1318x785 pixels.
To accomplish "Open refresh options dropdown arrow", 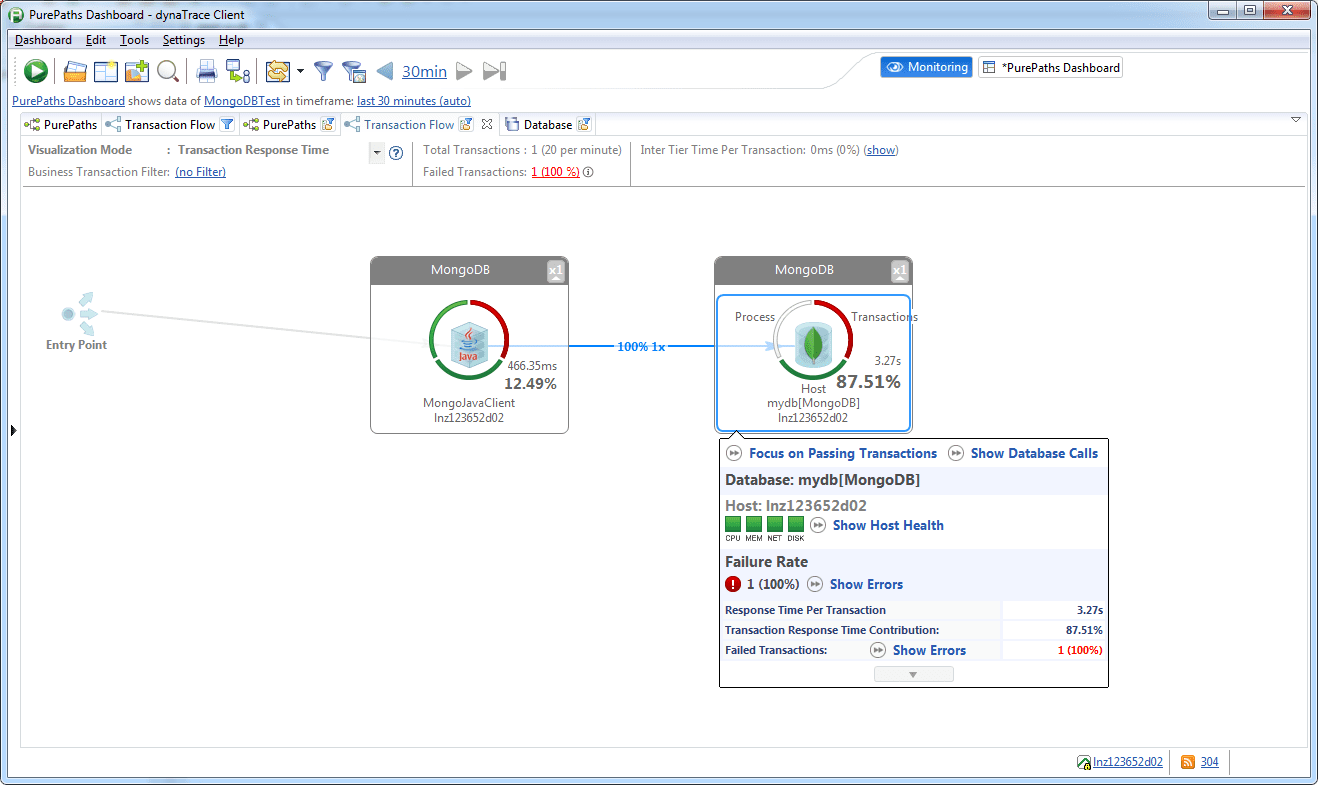I will coord(300,71).
